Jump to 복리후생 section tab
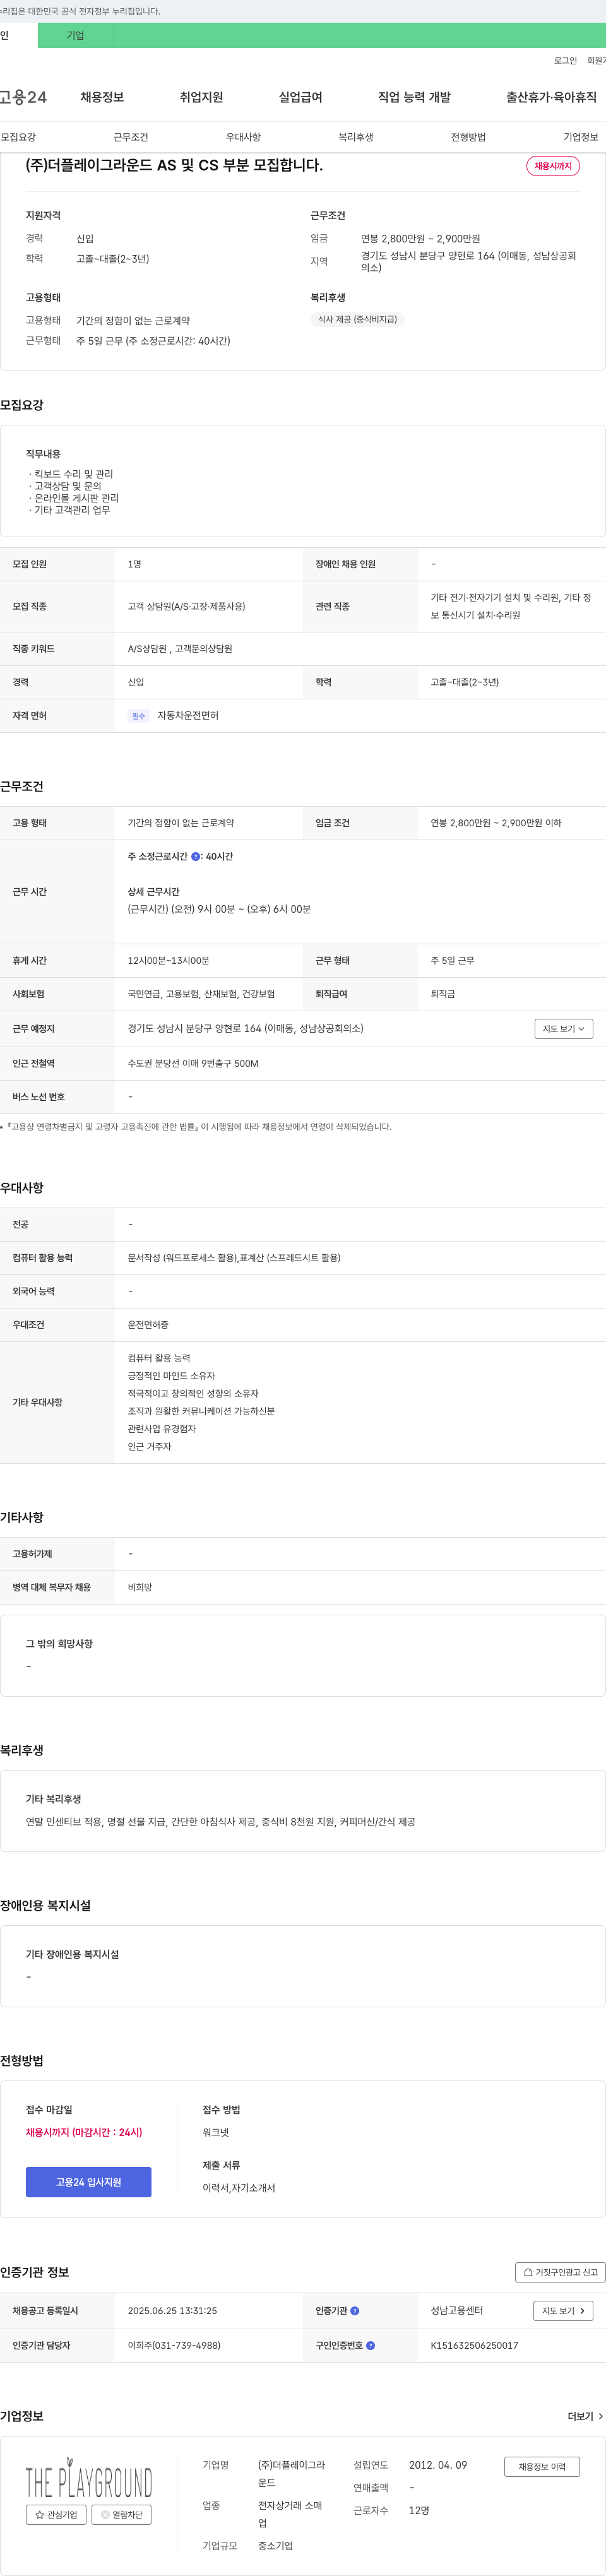The width and height of the screenshot is (606, 2576). (x=356, y=137)
